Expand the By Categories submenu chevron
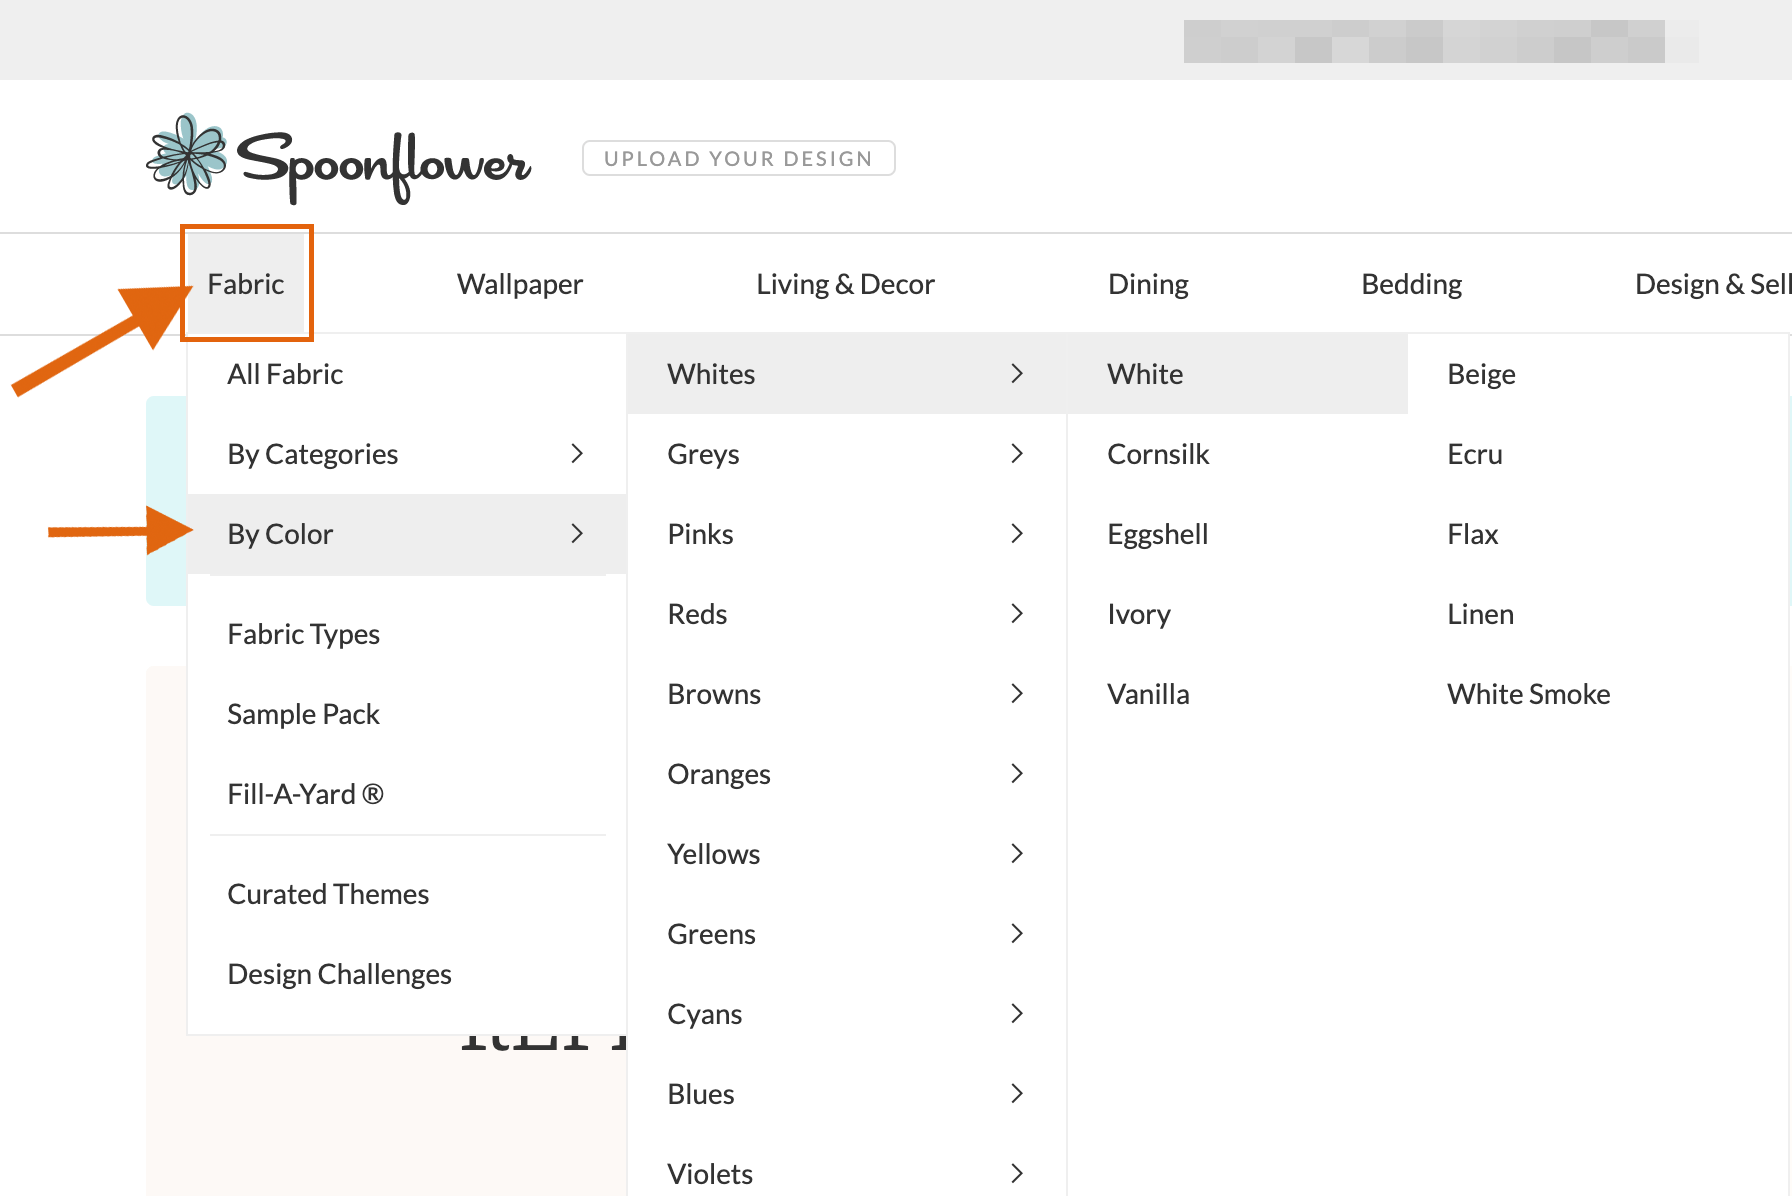1792x1196 pixels. click(x=577, y=454)
